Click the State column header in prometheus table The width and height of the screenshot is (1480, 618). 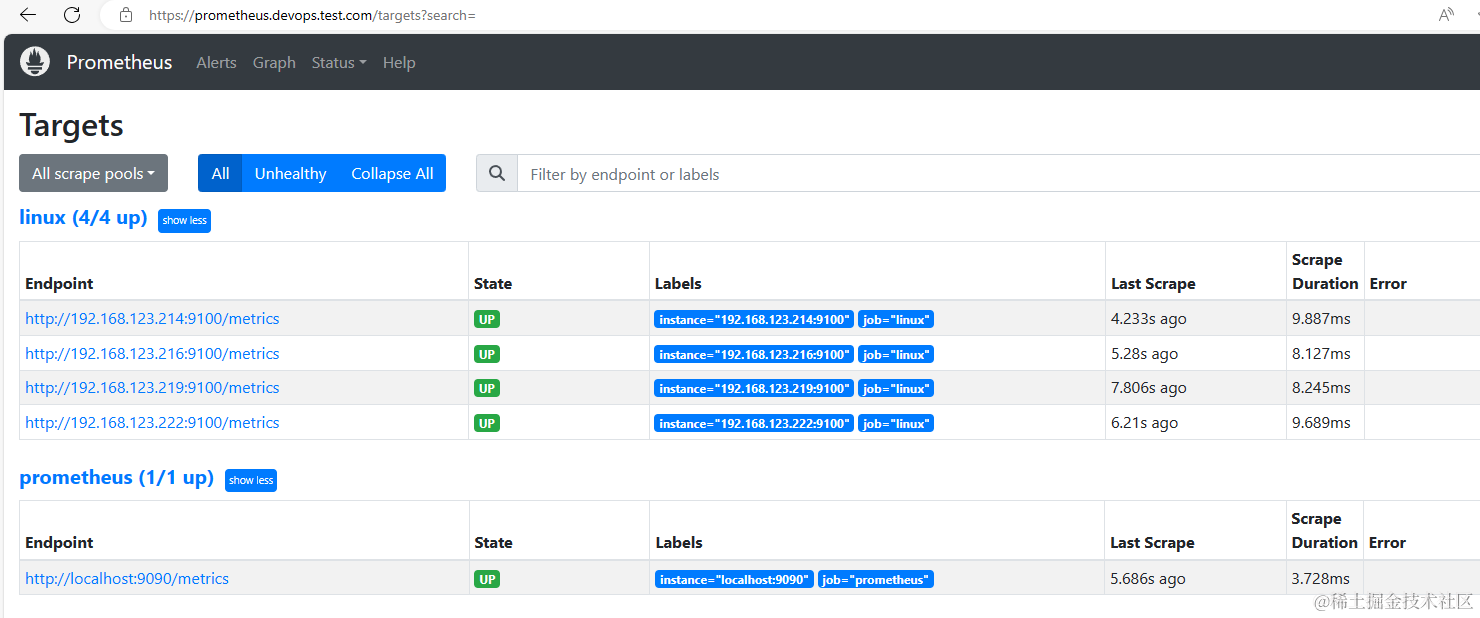coord(493,542)
